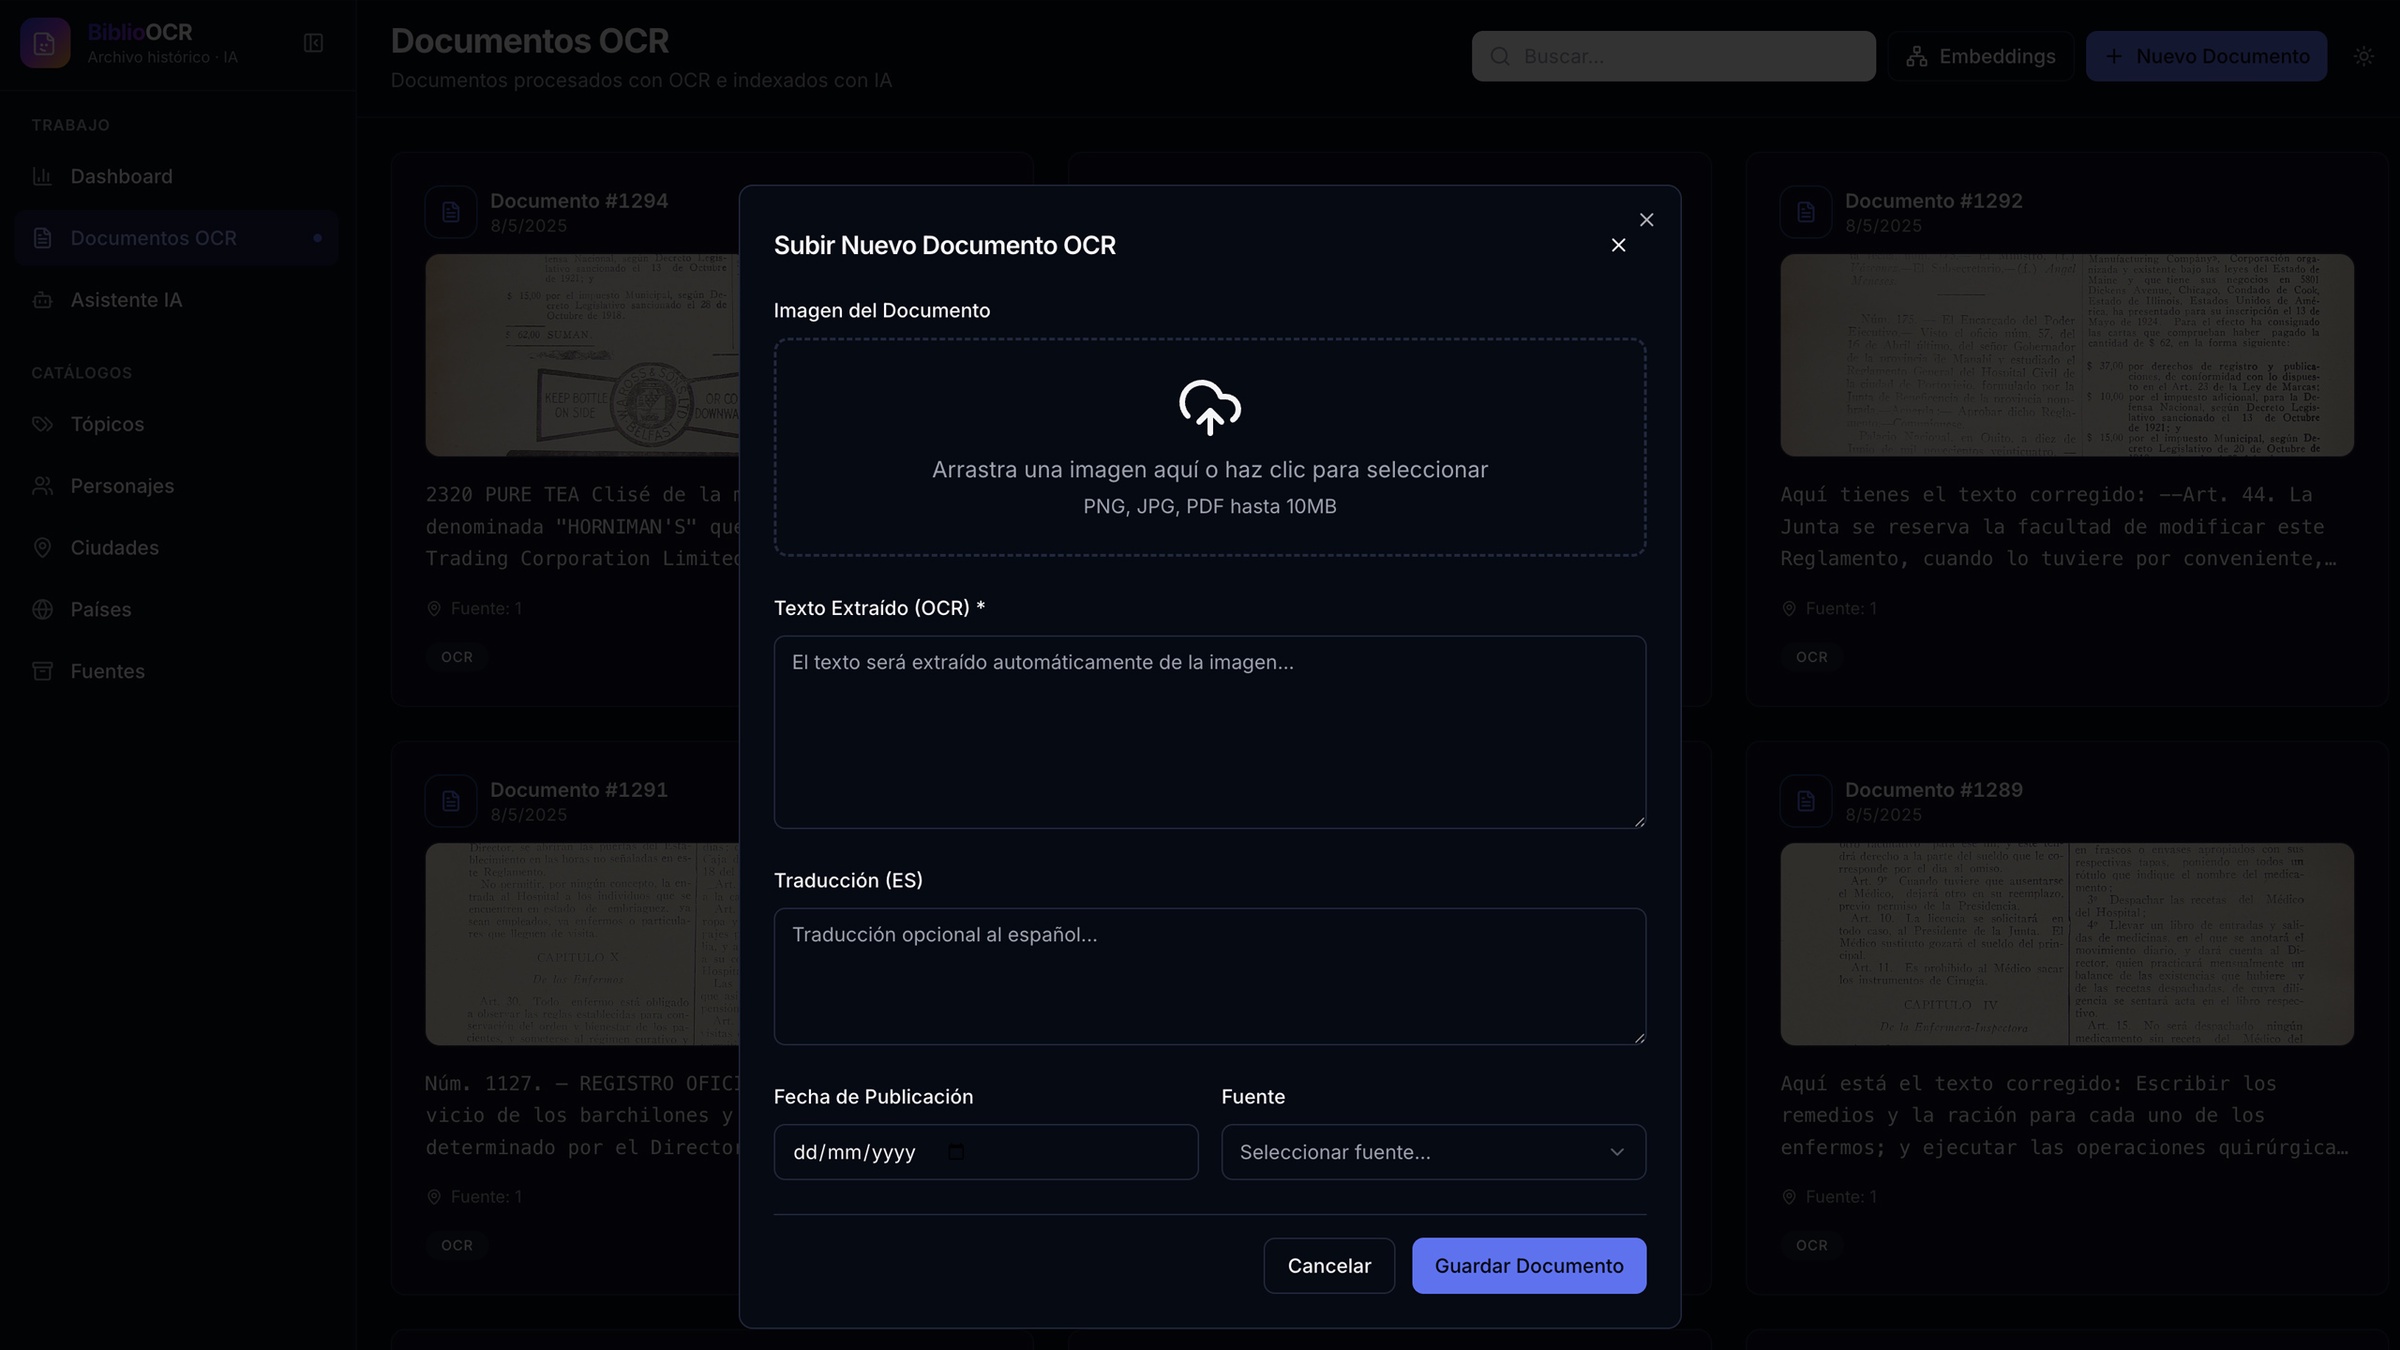Expand the Seleccionar fuente dropdown
This screenshot has width=2400, height=1350.
click(1433, 1152)
